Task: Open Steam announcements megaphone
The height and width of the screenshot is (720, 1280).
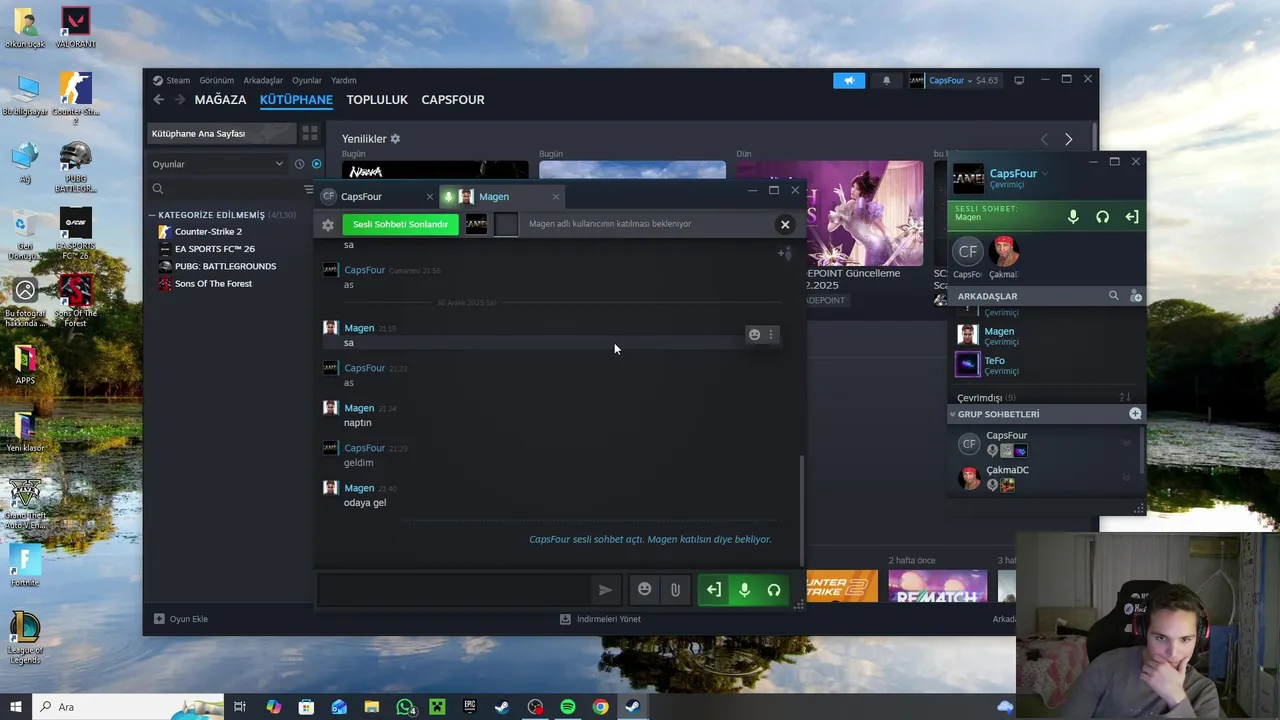Action: tap(849, 81)
